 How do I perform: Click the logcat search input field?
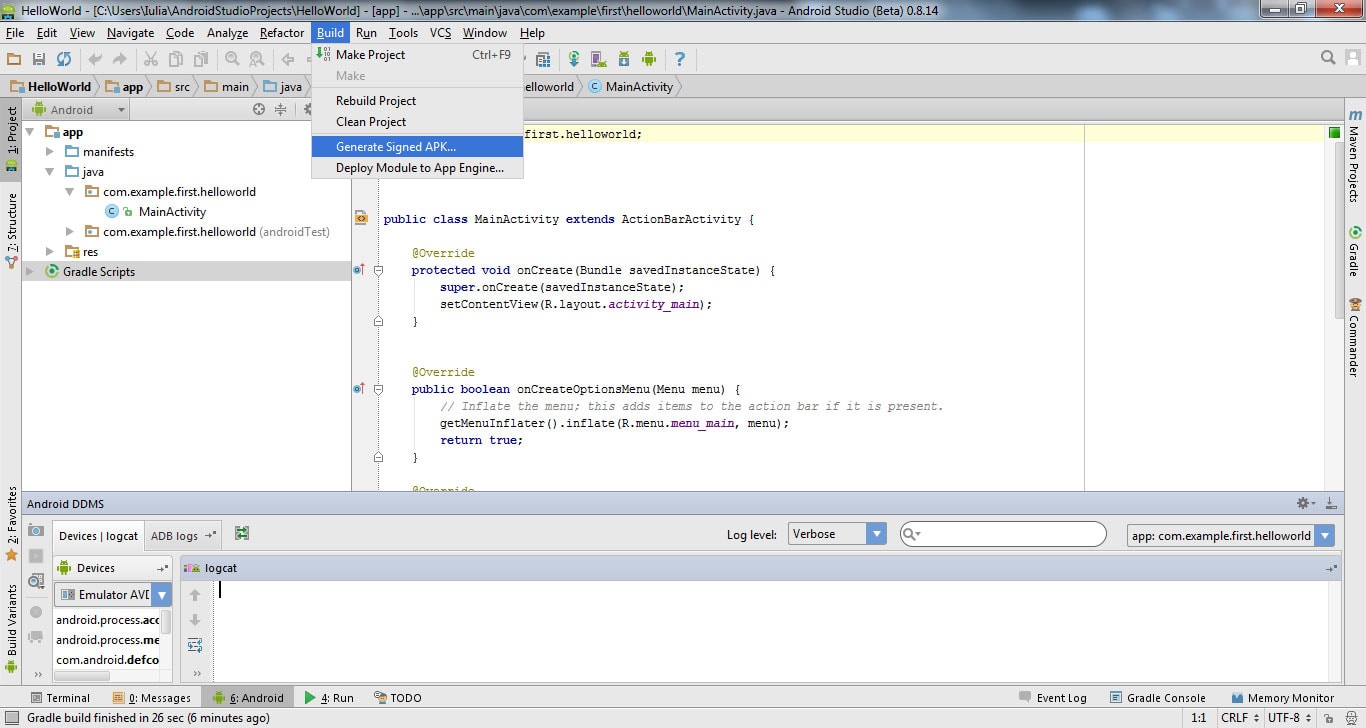click(1003, 534)
